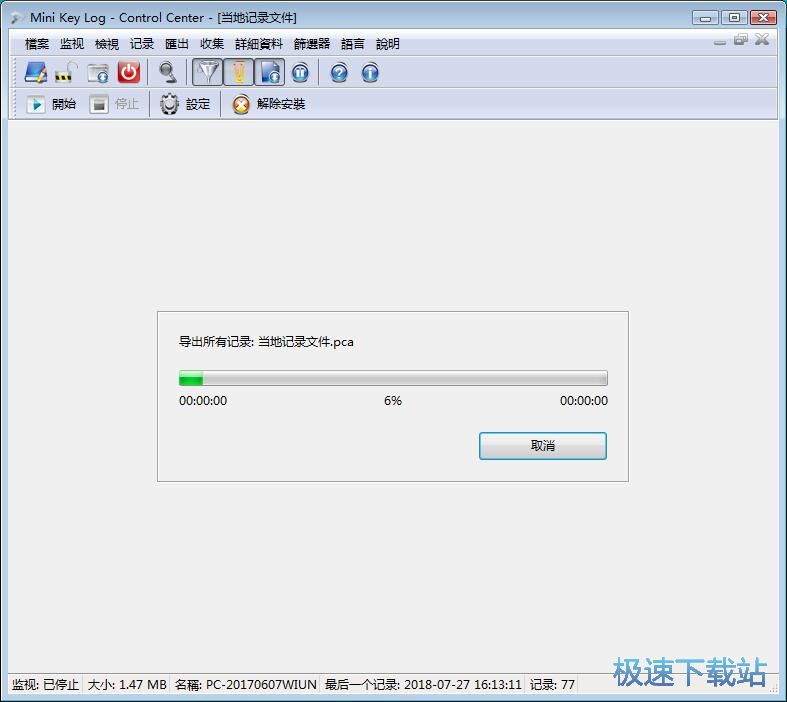The width and height of the screenshot is (787, 702).
Task: Click the Mini Key Log title bar icon
Action: (17, 18)
